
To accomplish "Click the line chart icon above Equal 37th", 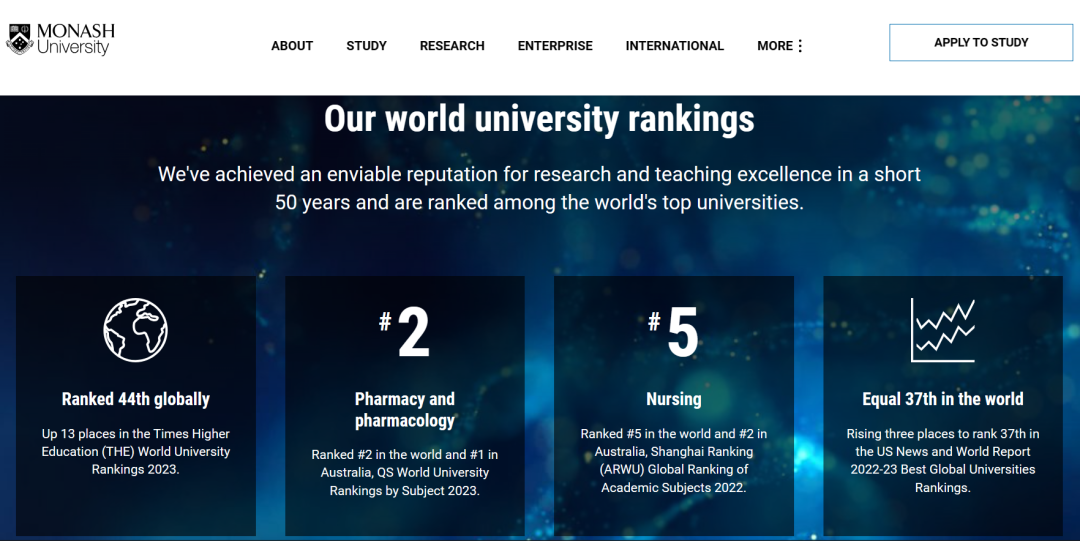I will pos(943,330).
